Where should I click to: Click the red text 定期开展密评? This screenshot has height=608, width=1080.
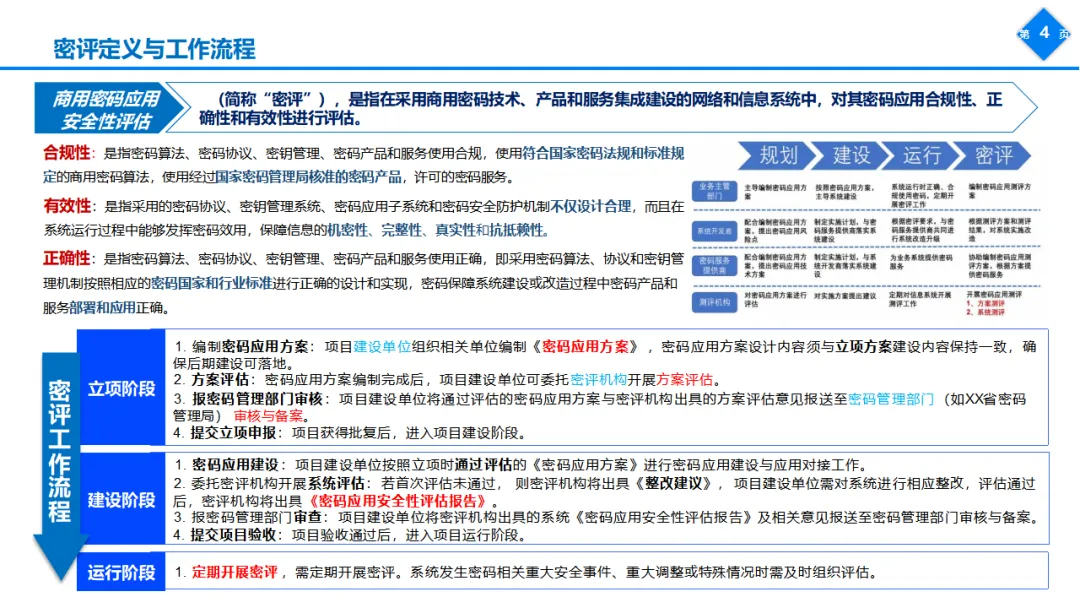pyautogui.click(x=235, y=572)
